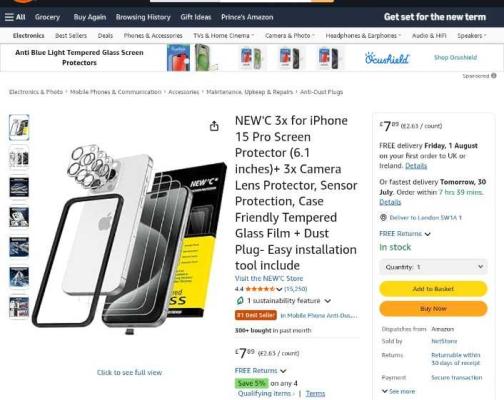504x400 pixels.
Task: Select the third product image thumbnail
Action: click(x=19, y=187)
